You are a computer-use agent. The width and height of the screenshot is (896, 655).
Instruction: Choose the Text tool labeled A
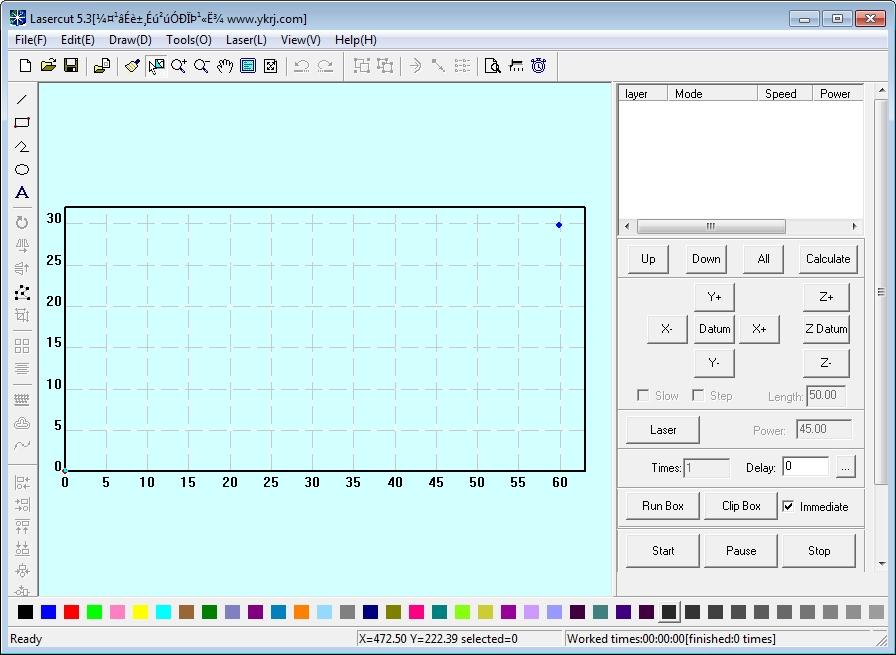(x=21, y=193)
